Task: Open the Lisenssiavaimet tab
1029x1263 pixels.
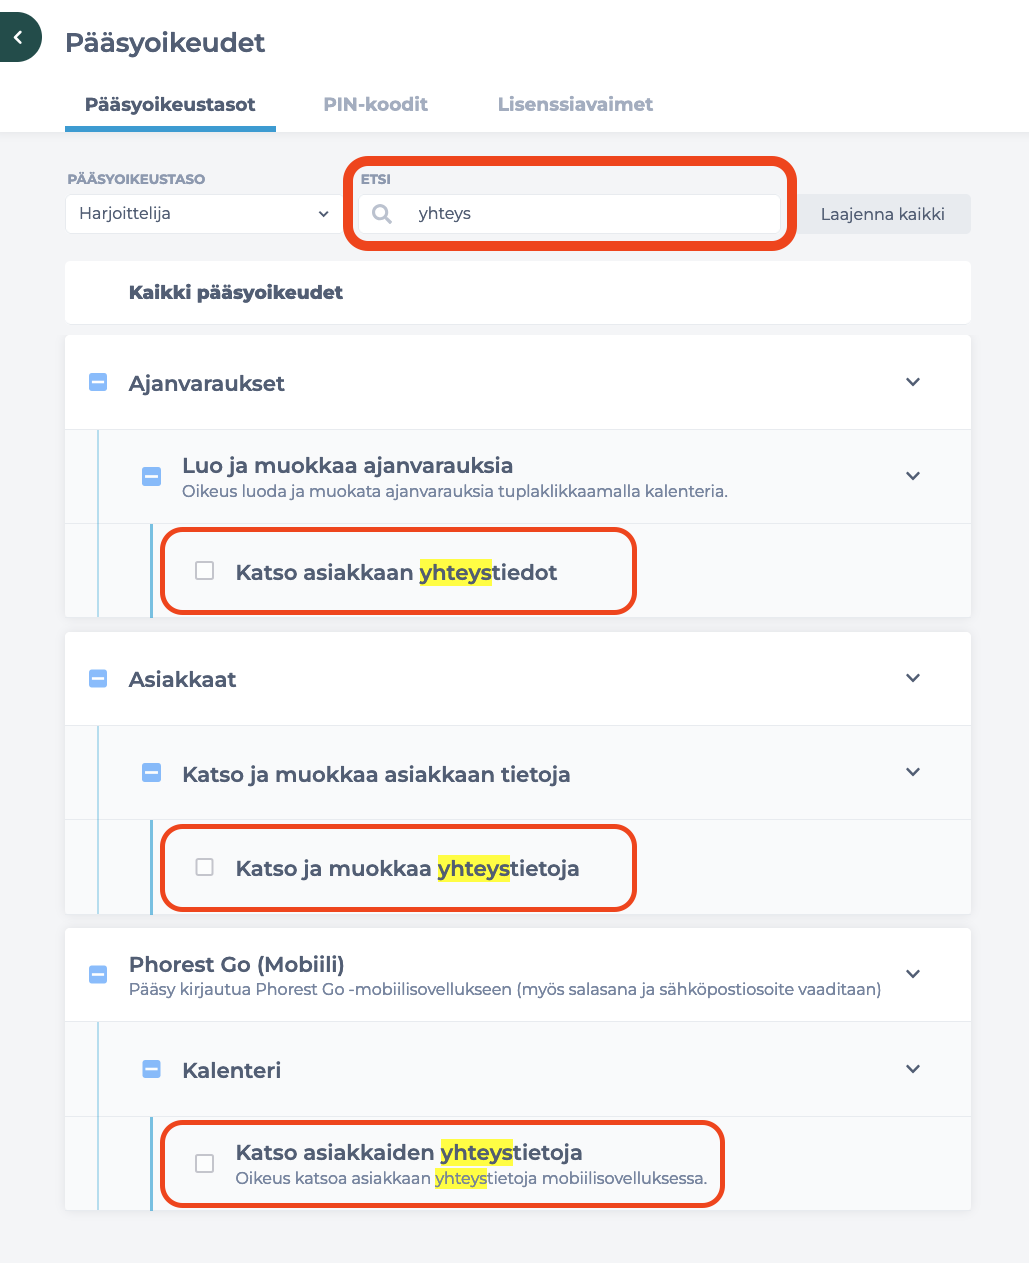Action: click(575, 104)
